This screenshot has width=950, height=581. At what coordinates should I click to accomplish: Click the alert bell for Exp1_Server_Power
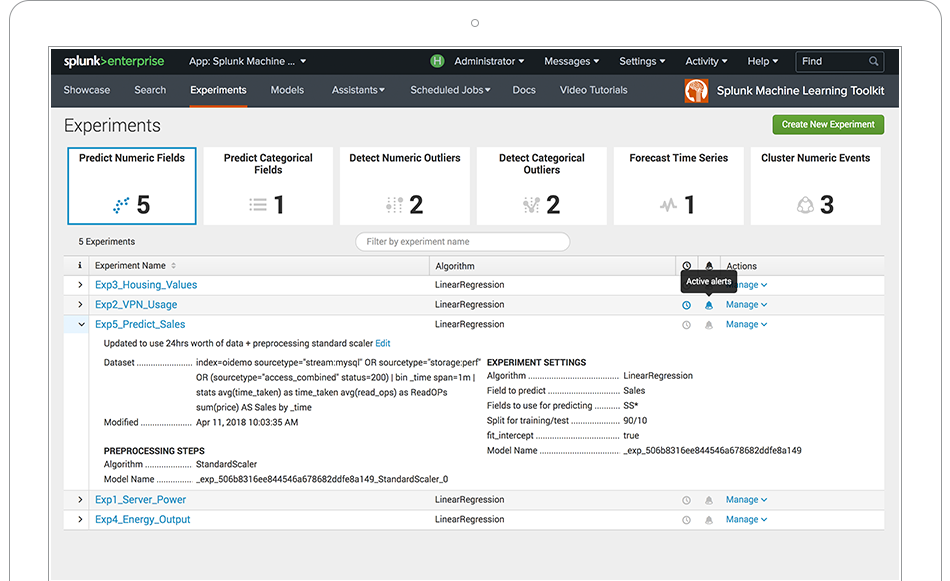[x=709, y=500]
